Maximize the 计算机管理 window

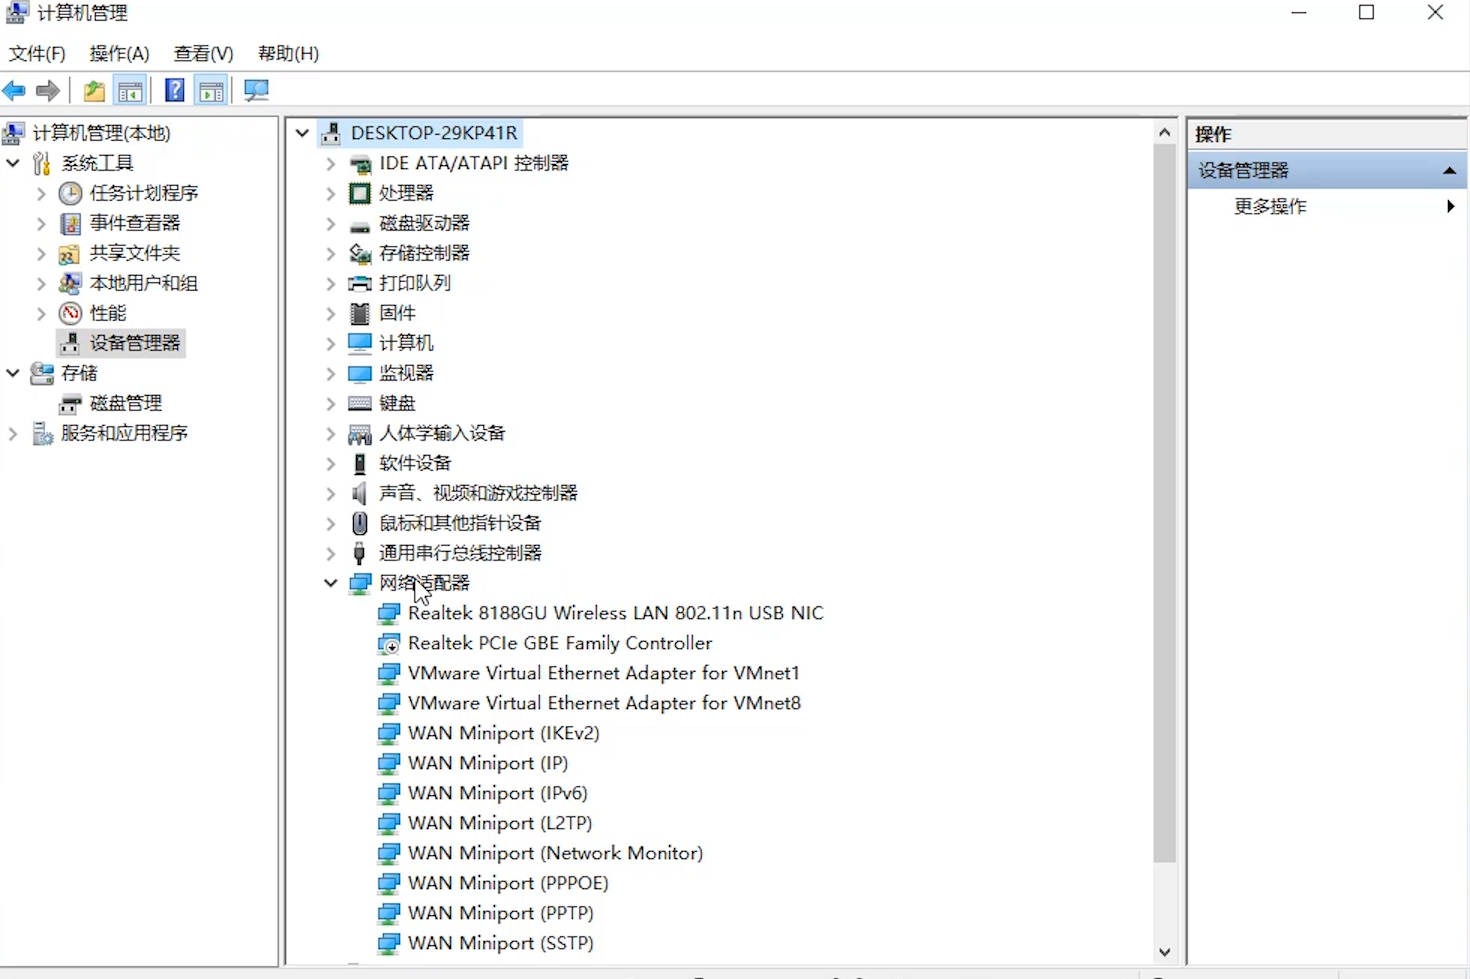(1367, 13)
